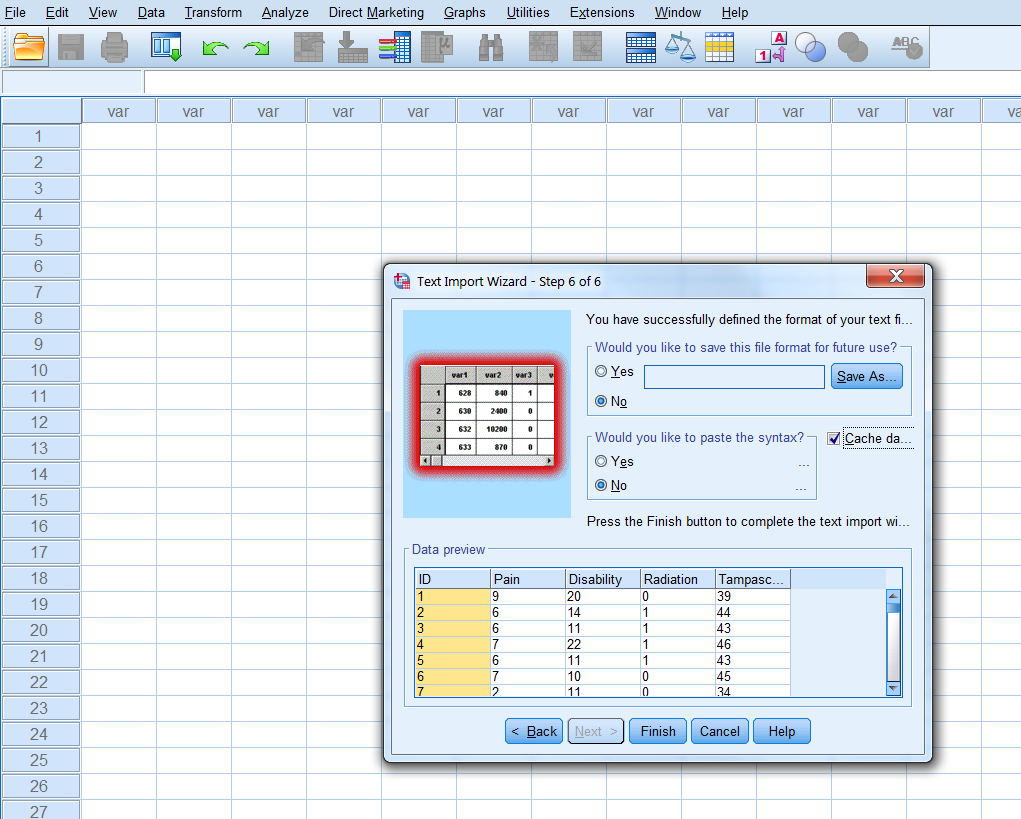This screenshot has width=1021, height=819.
Task: Select Yes to save file format
Action: (x=601, y=372)
